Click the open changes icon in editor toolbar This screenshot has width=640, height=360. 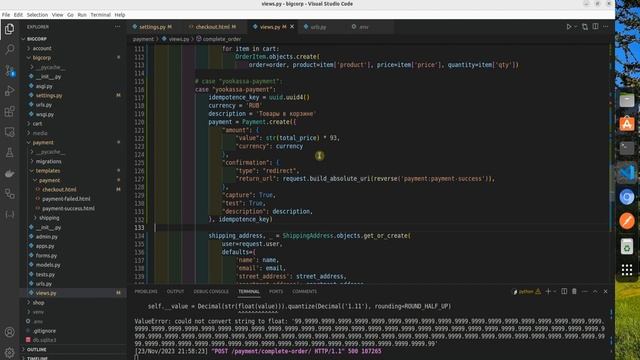click(x=585, y=27)
